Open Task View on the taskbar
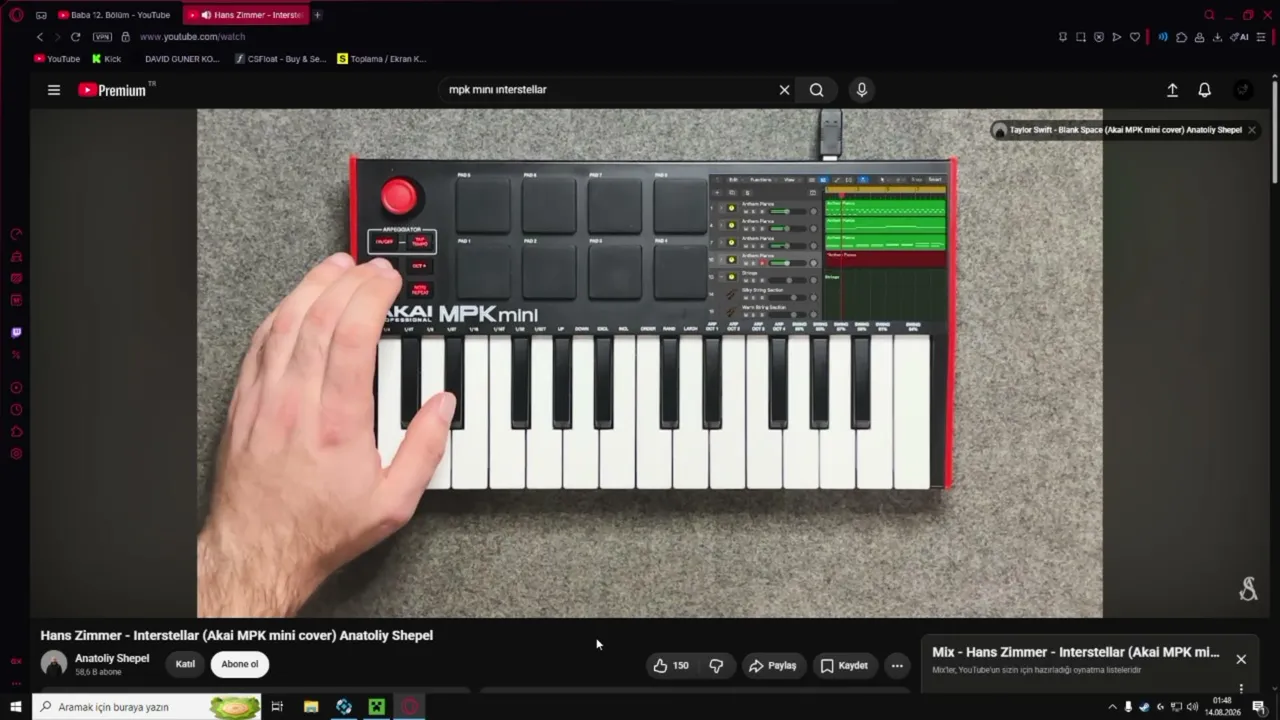This screenshot has height=720, width=1280. tap(277, 707)
